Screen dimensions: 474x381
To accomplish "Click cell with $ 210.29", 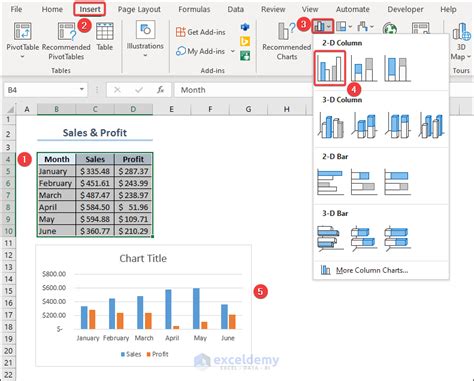I will (133, 231).
